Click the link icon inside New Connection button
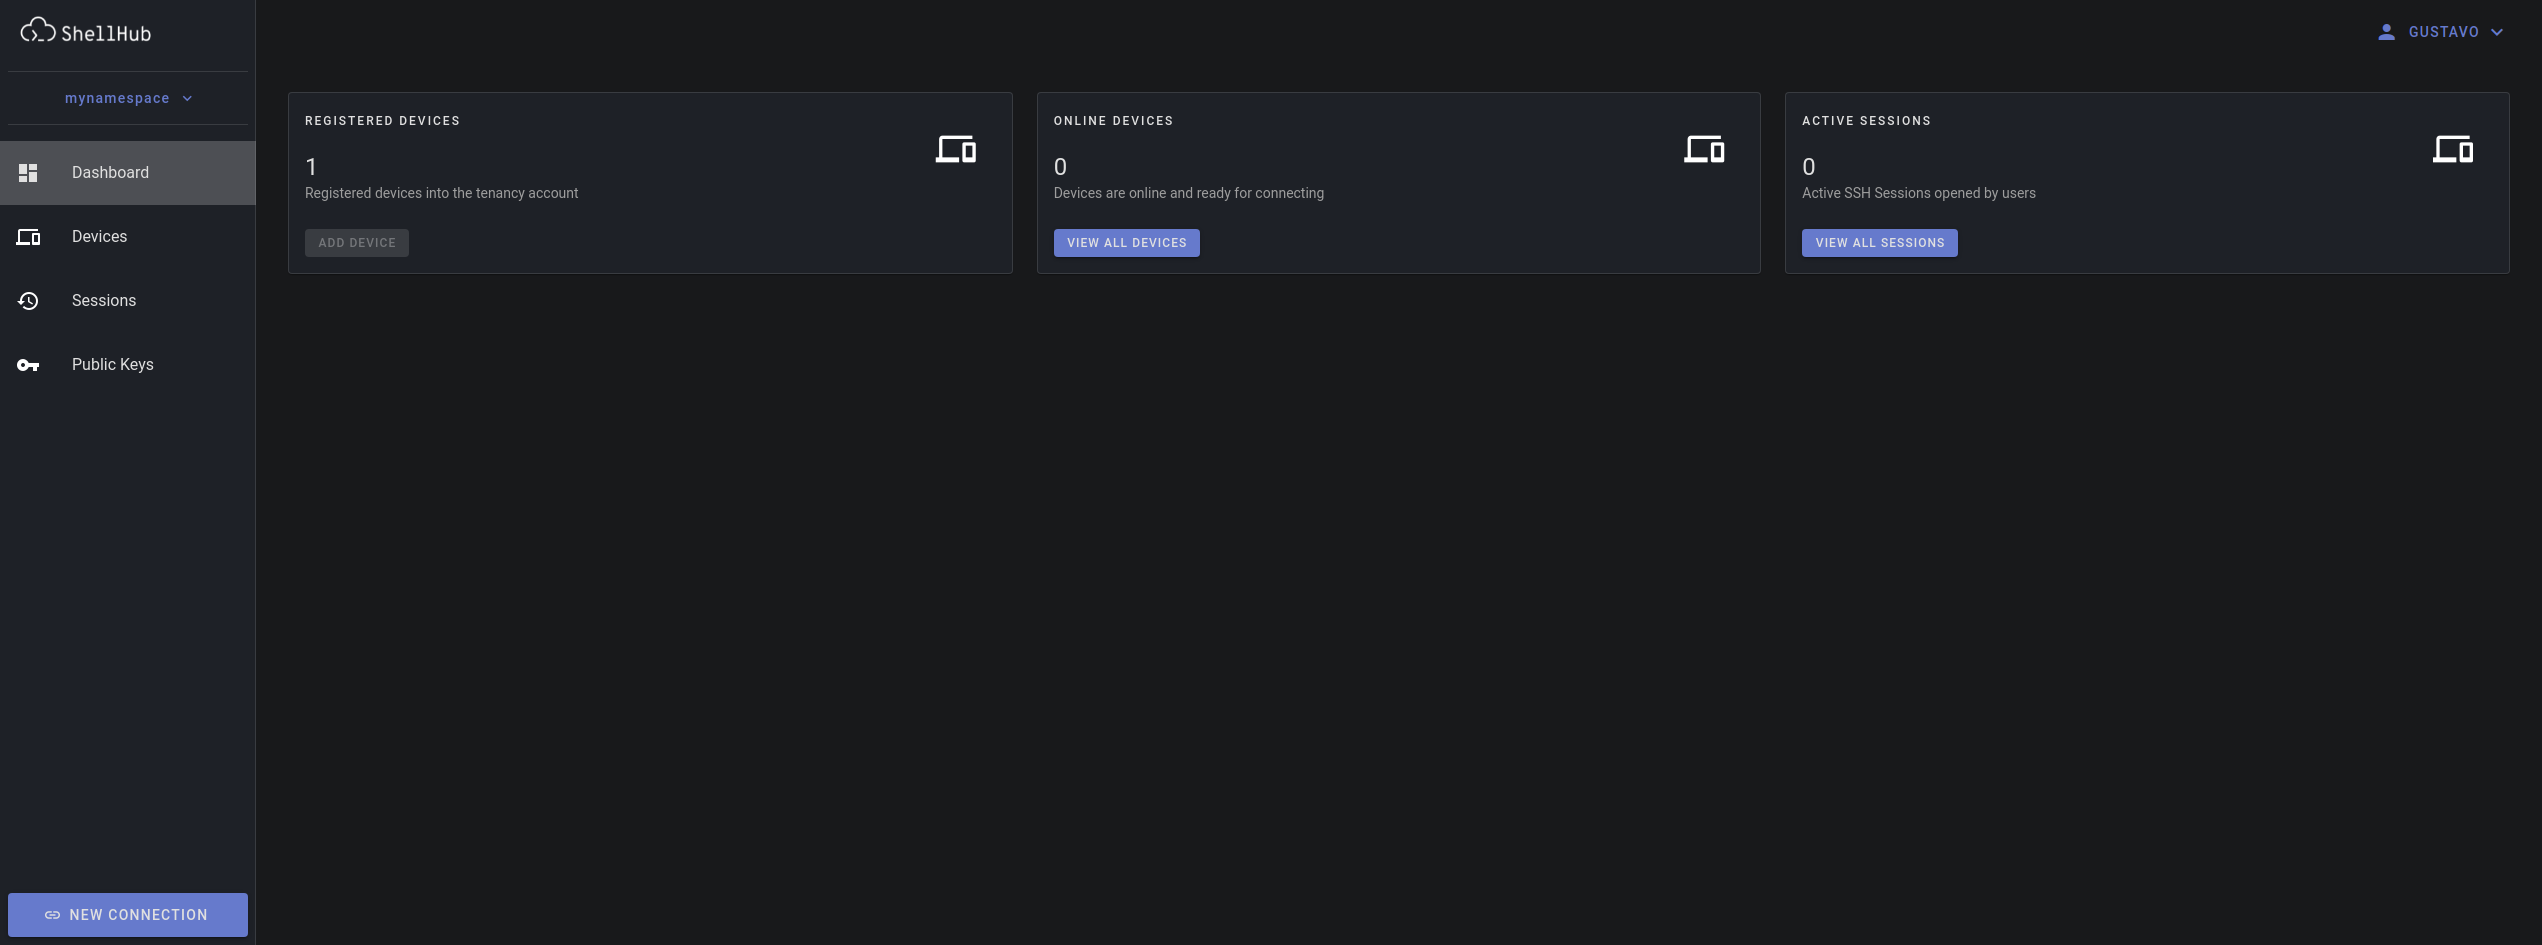Image resolution: width=2542 pixels, height=945 pixels. point(52,914)
